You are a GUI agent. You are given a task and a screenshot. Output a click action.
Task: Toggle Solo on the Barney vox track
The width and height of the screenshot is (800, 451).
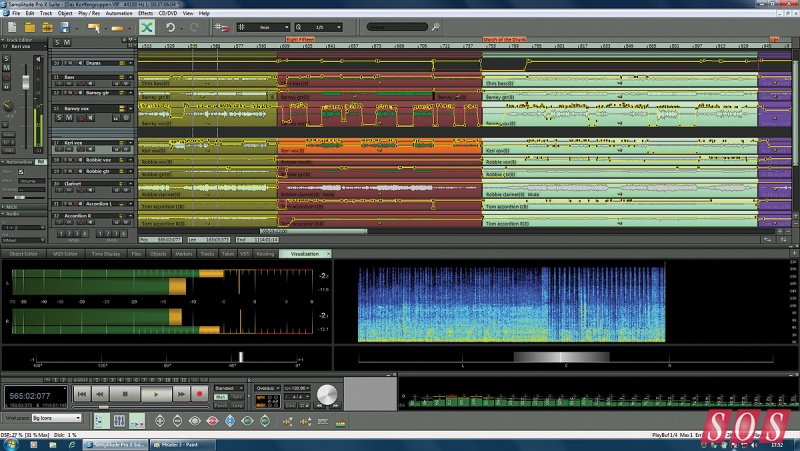point(58,116)
